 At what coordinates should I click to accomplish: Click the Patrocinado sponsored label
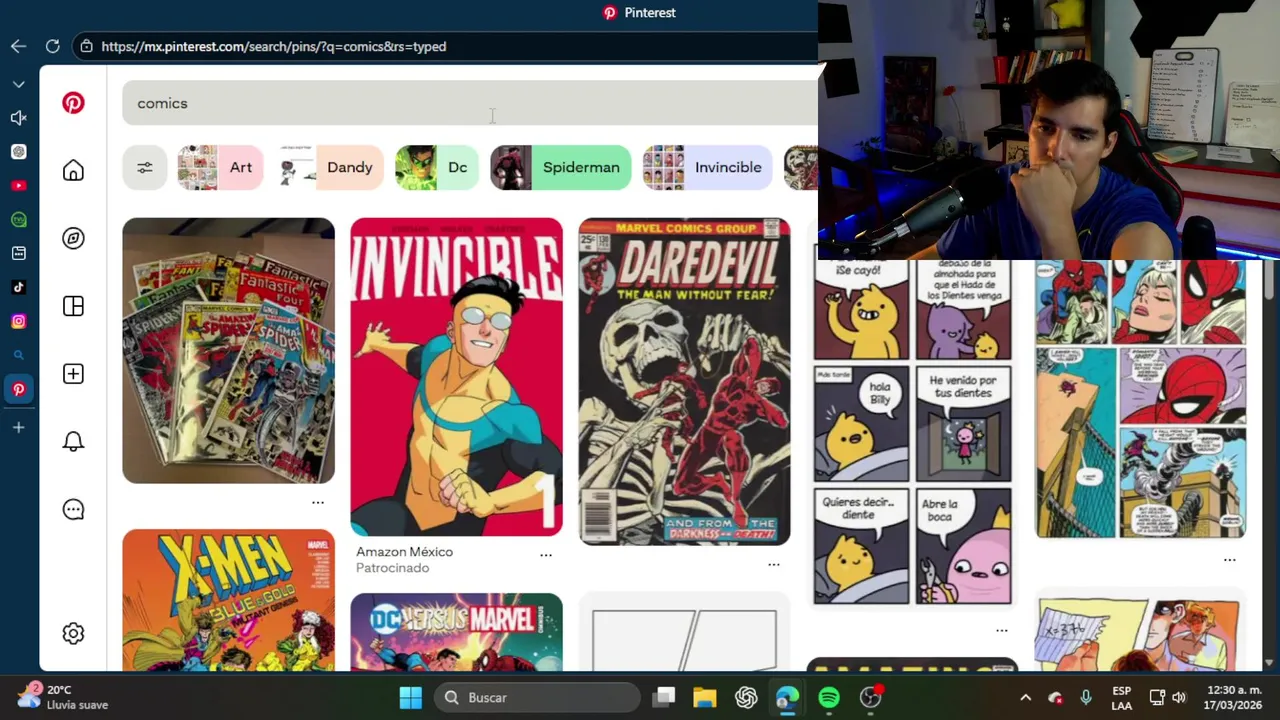point(392,568)
